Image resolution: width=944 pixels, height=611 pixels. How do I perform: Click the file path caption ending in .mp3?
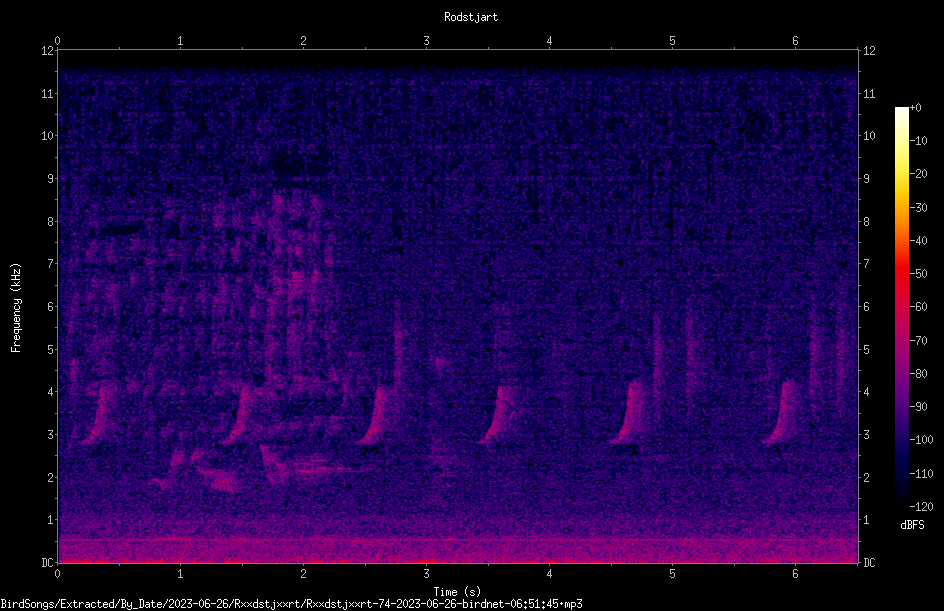[291, 604]
